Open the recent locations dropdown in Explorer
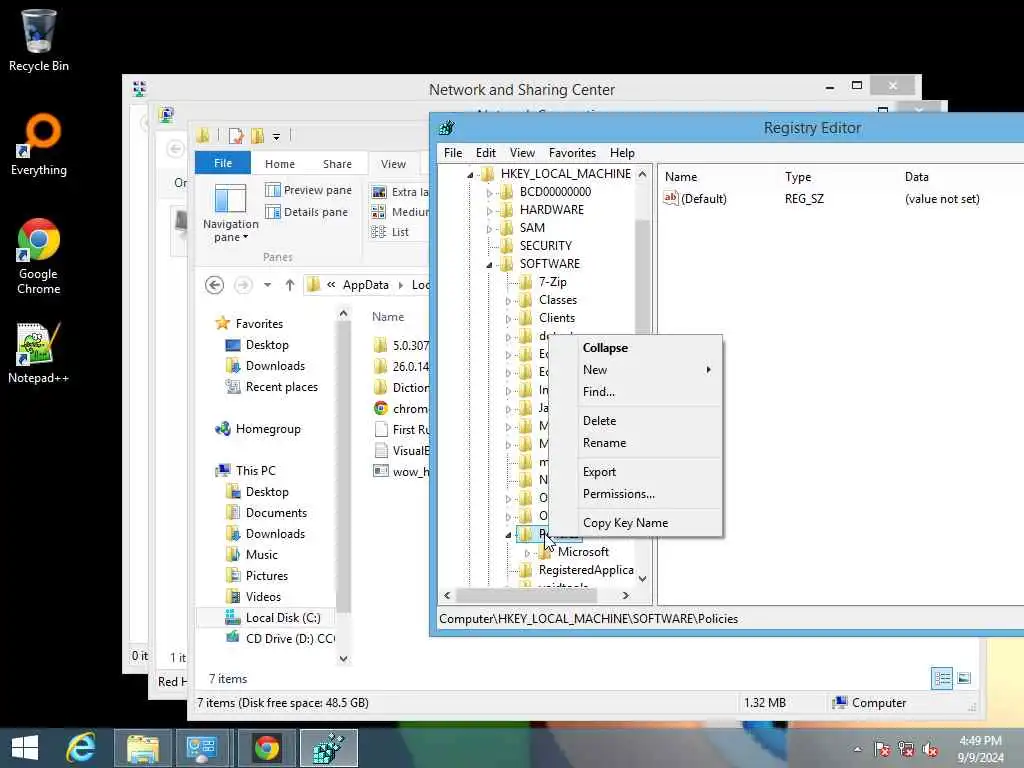The height and width of the screenshot is (768, 1024). tap(267, 285)
